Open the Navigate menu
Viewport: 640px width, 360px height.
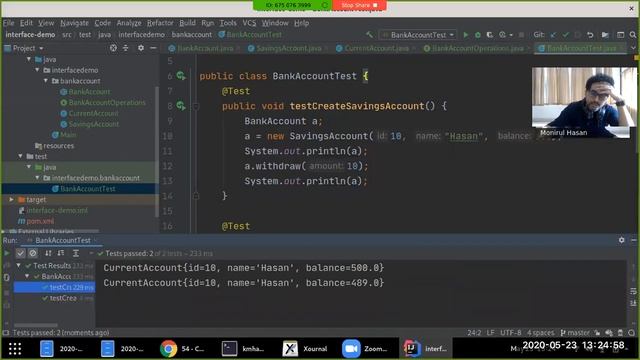tap(74, 23)
